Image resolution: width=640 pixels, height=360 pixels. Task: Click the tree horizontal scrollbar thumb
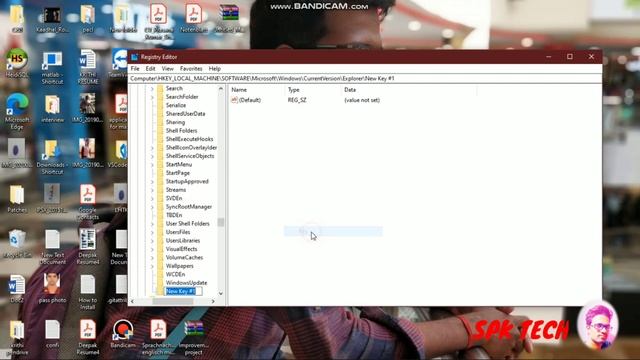[x=173, y=301]
